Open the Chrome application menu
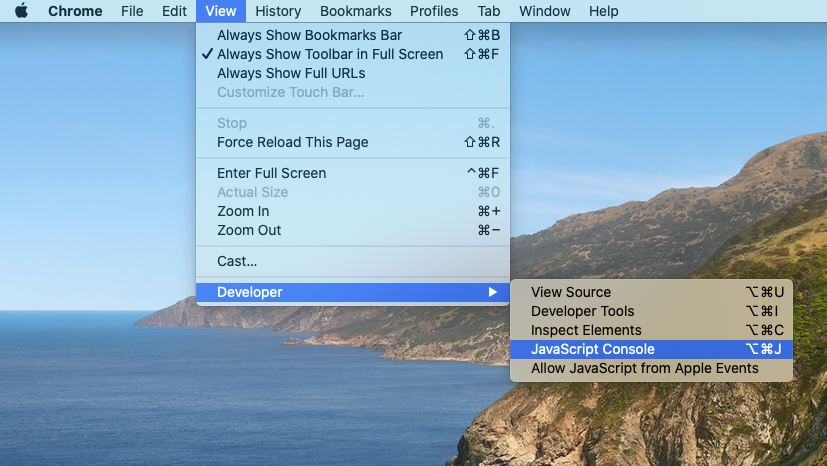 pyautogui.click(x=75, y=11)
